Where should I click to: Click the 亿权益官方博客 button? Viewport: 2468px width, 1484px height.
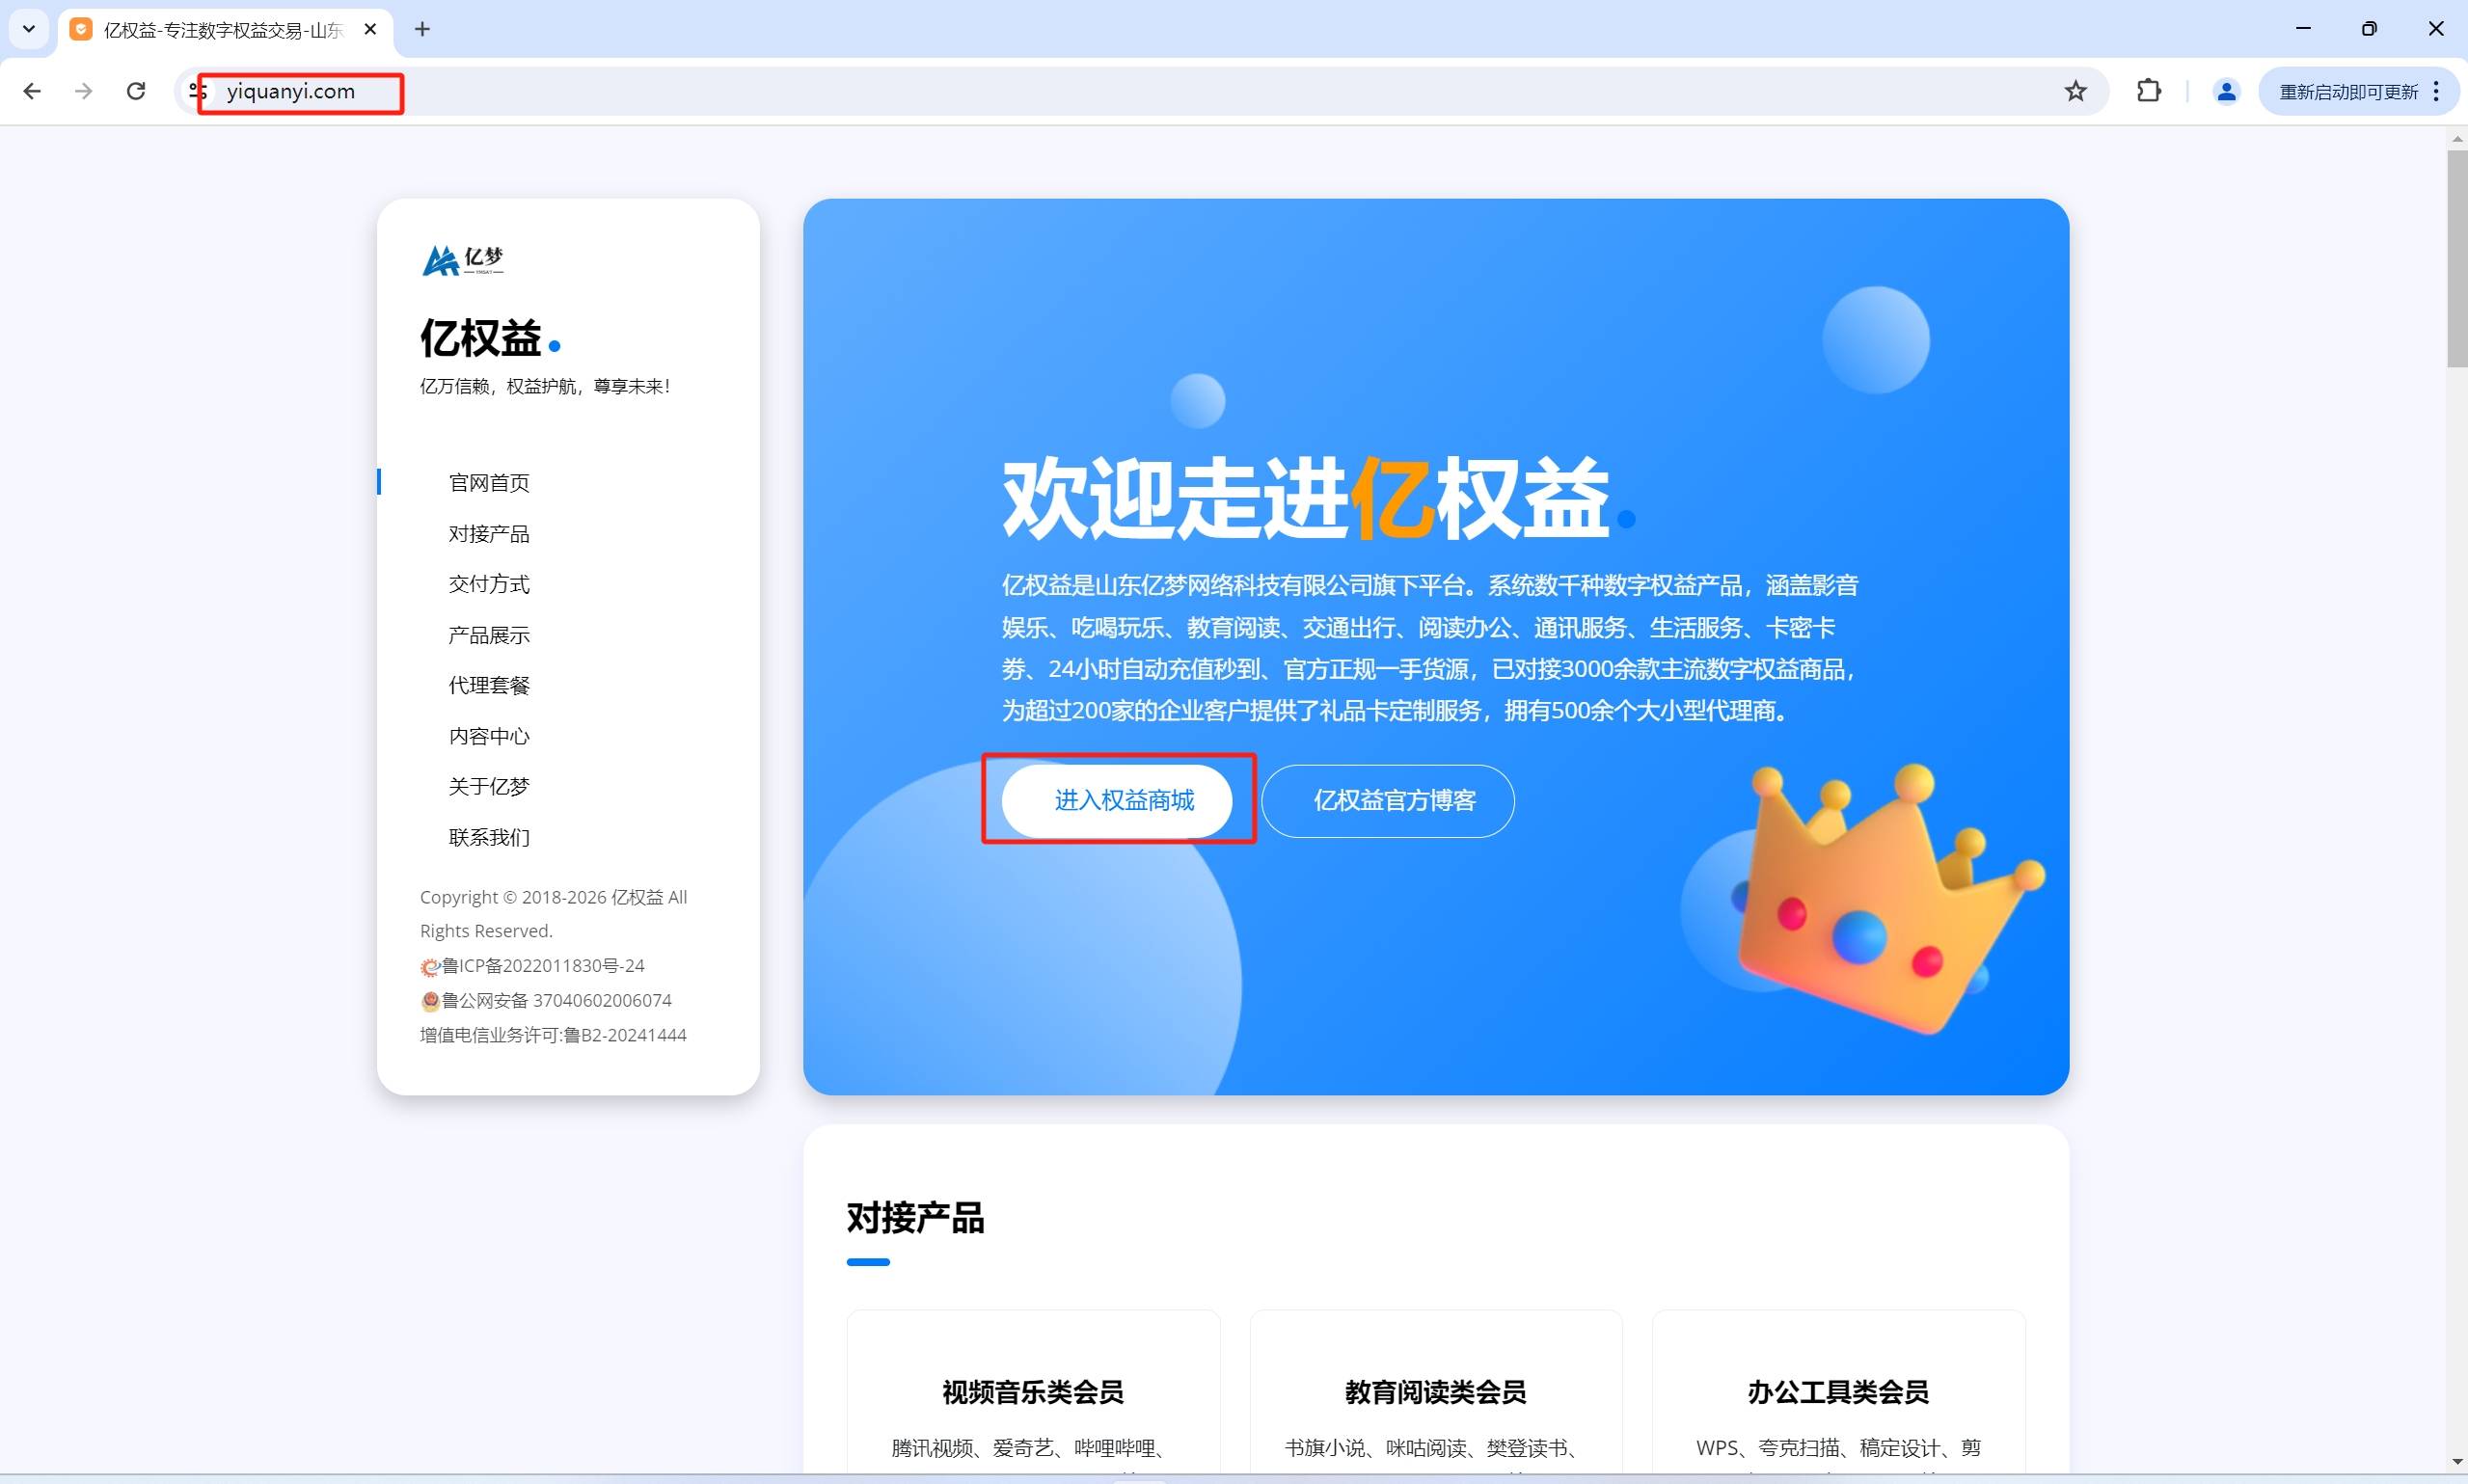(x=1387, y=800)
